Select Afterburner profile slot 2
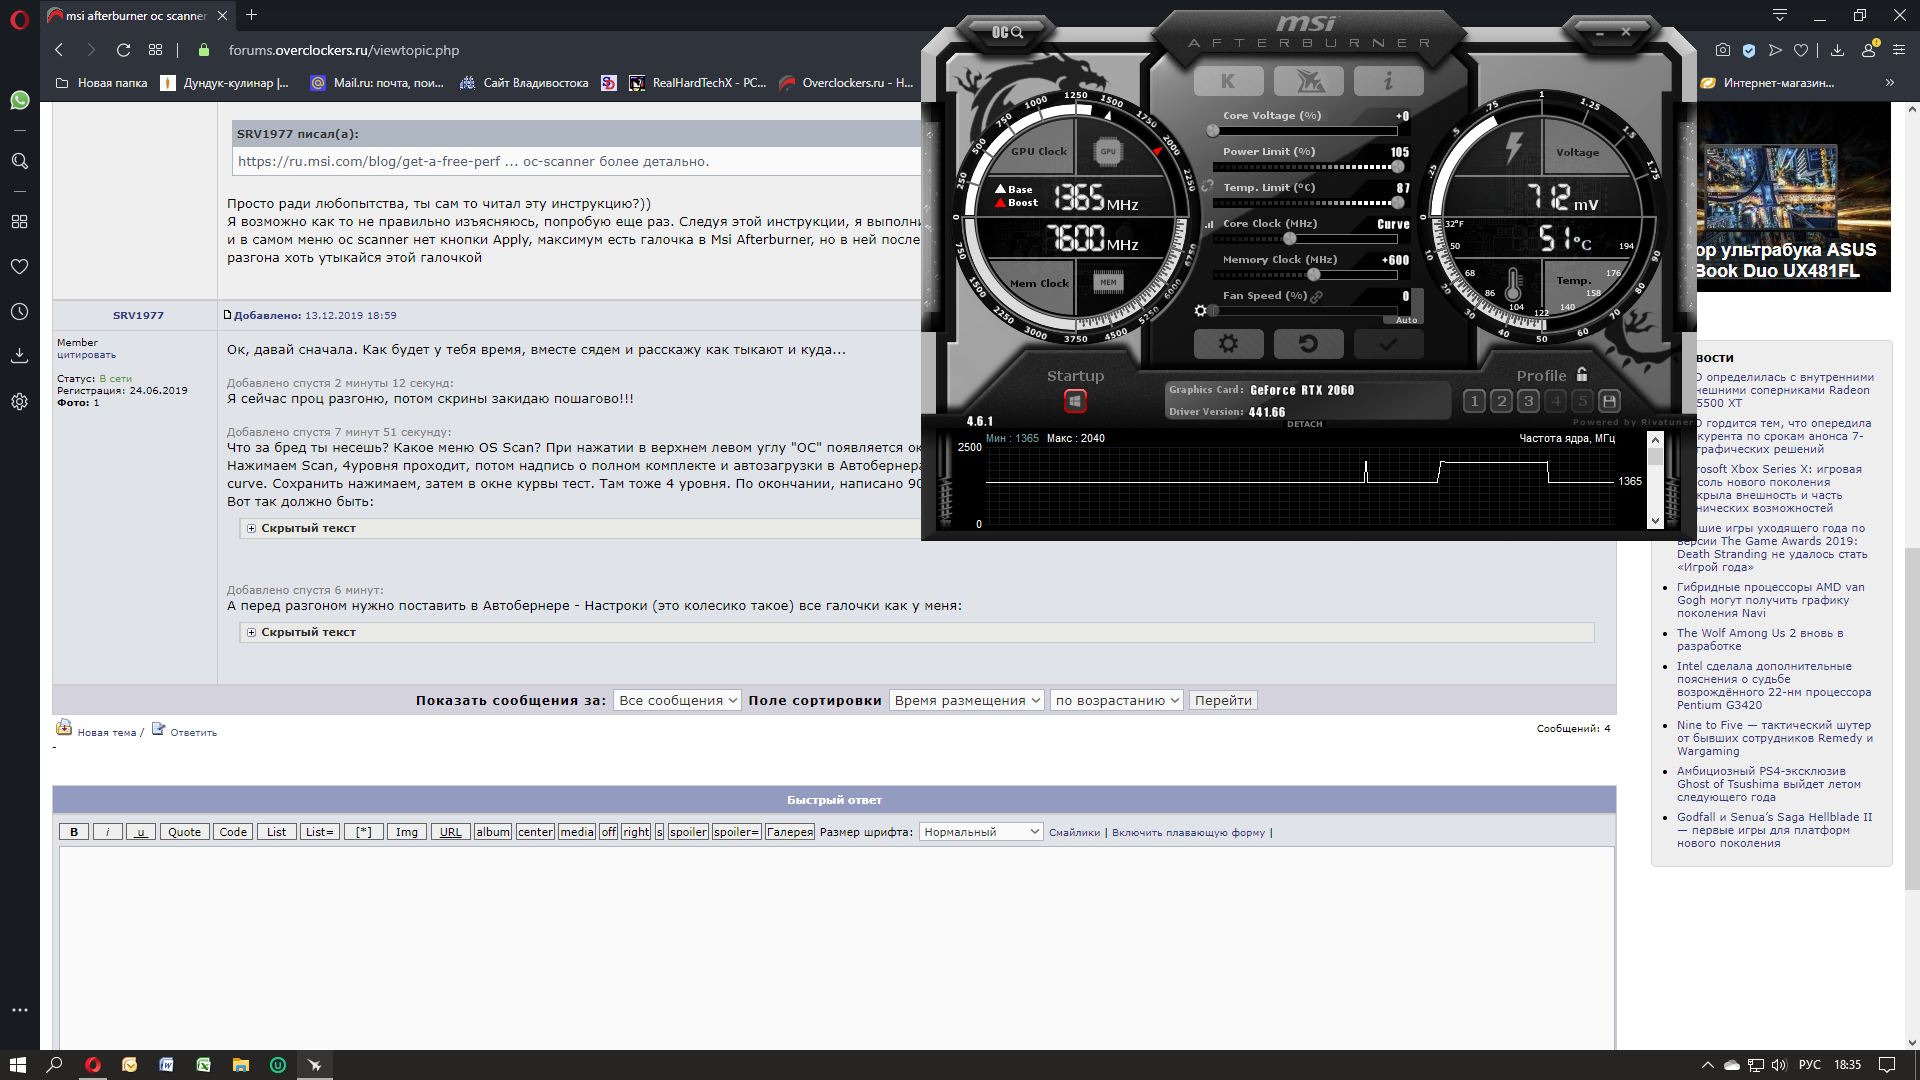The height and width of the screenshot is (1080, 1920). [x=1501, y=401]
